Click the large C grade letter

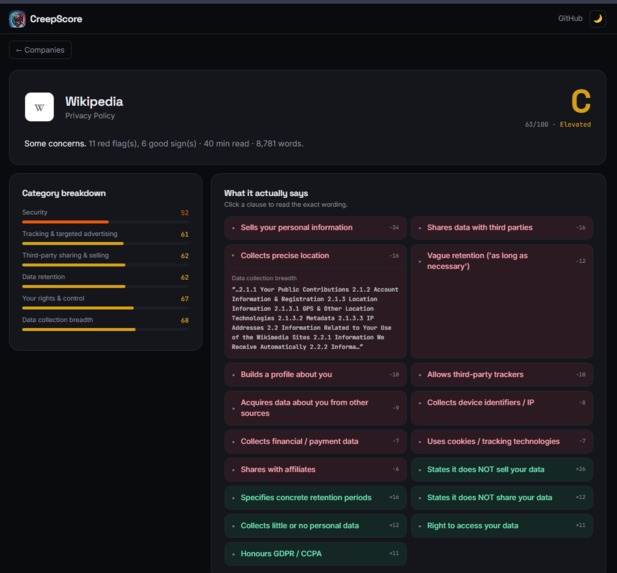point(581,101)
